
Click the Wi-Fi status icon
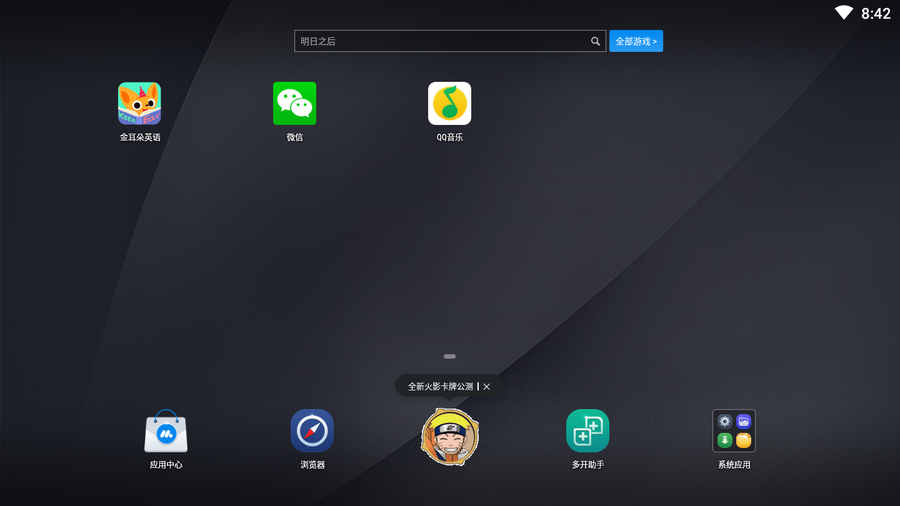[x=844, y=13]
